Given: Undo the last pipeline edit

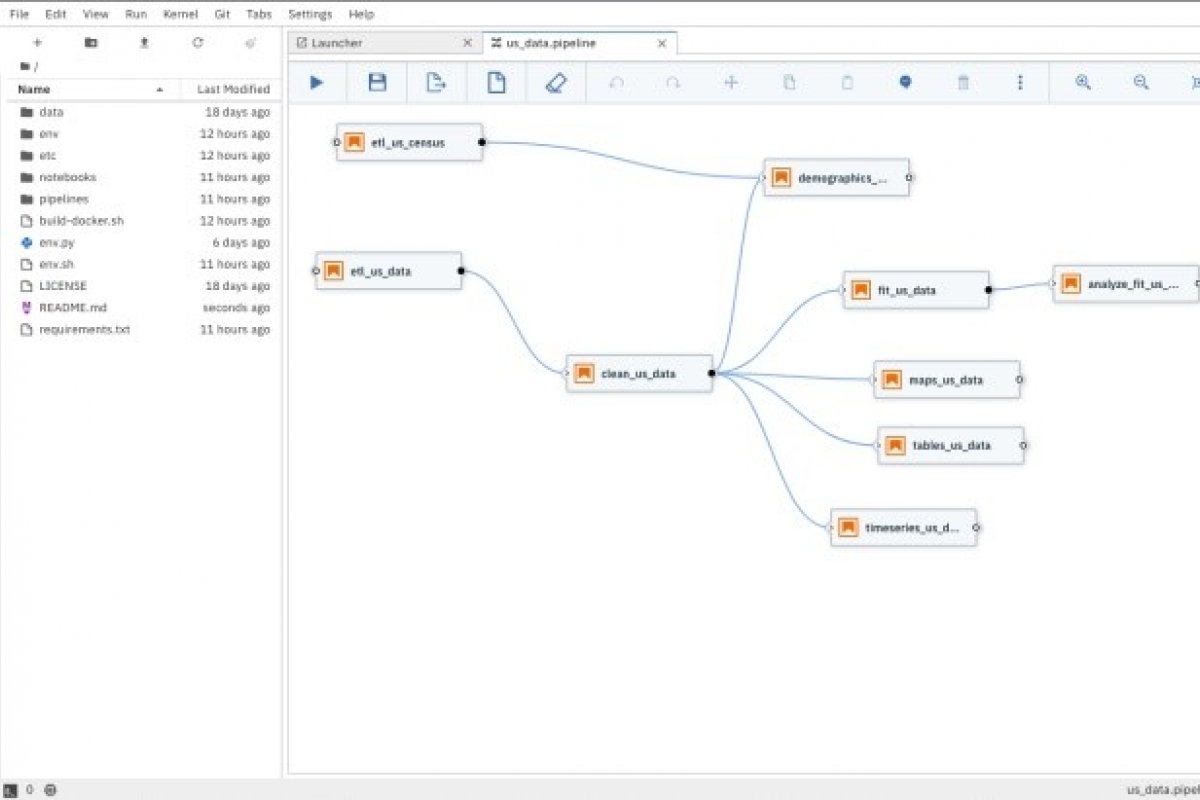Looking at the screenshot, I should pos(616,83).
